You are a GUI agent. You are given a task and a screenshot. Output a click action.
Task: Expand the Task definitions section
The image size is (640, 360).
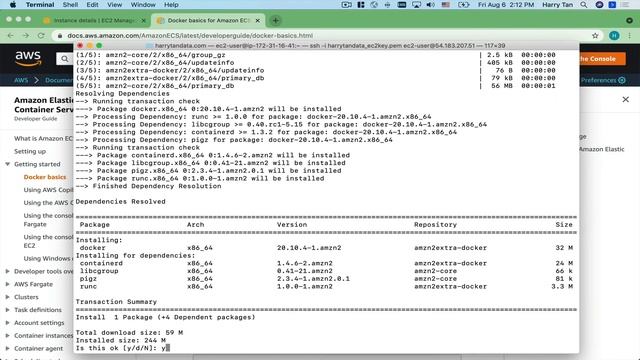pyautogui.click(x=7, y=310)
